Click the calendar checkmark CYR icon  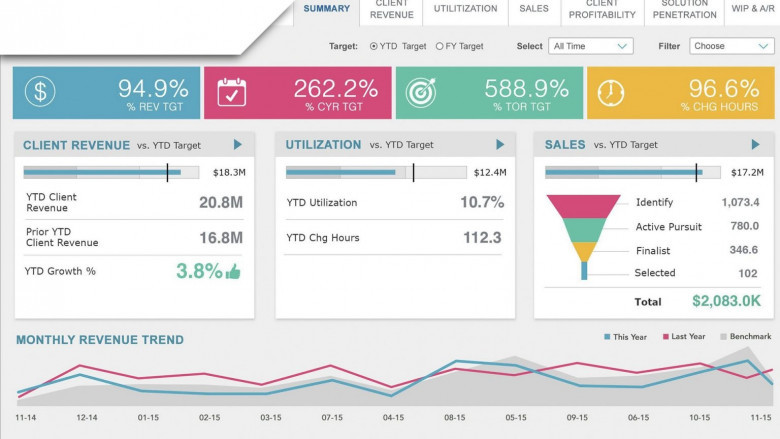(231, 92)
